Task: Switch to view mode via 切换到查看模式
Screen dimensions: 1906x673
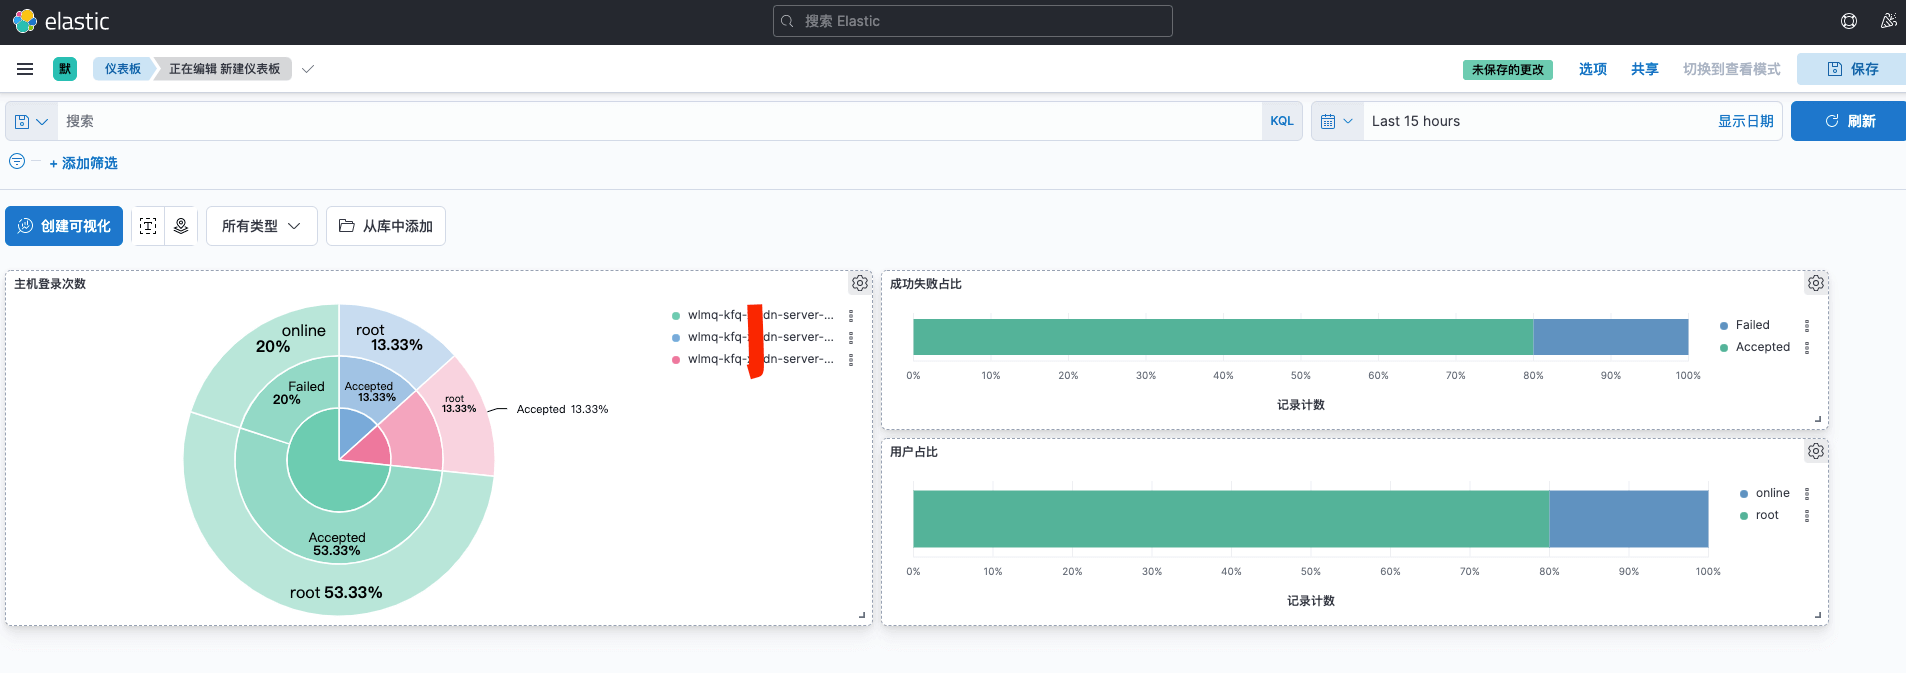Action: 1732,69
